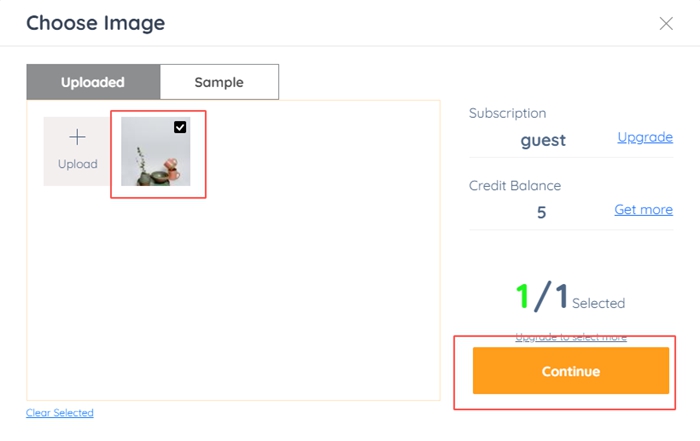Viewport: 700px width, 441px height.
Task: Close the Choose Image dialog
Action: point(666,23)
